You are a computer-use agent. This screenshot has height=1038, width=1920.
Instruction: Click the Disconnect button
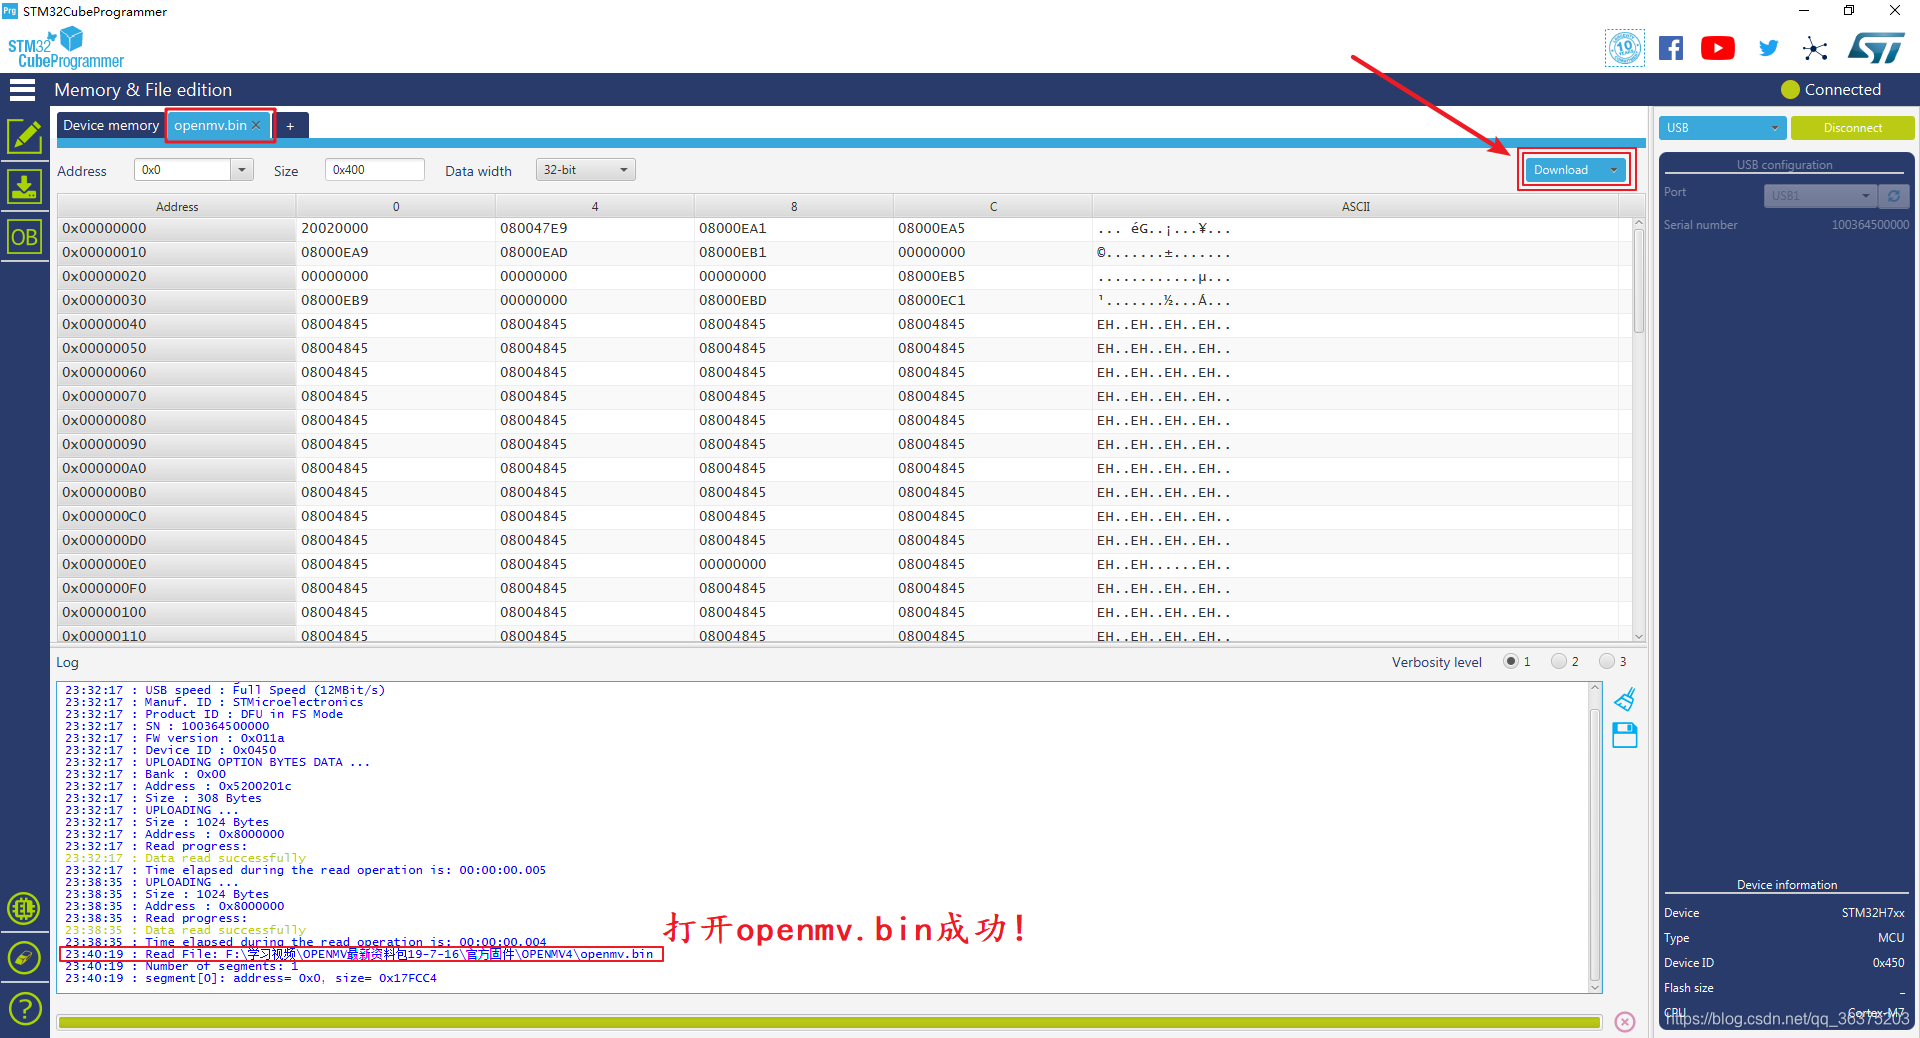pyautogui.click(x=1852, y=128)
